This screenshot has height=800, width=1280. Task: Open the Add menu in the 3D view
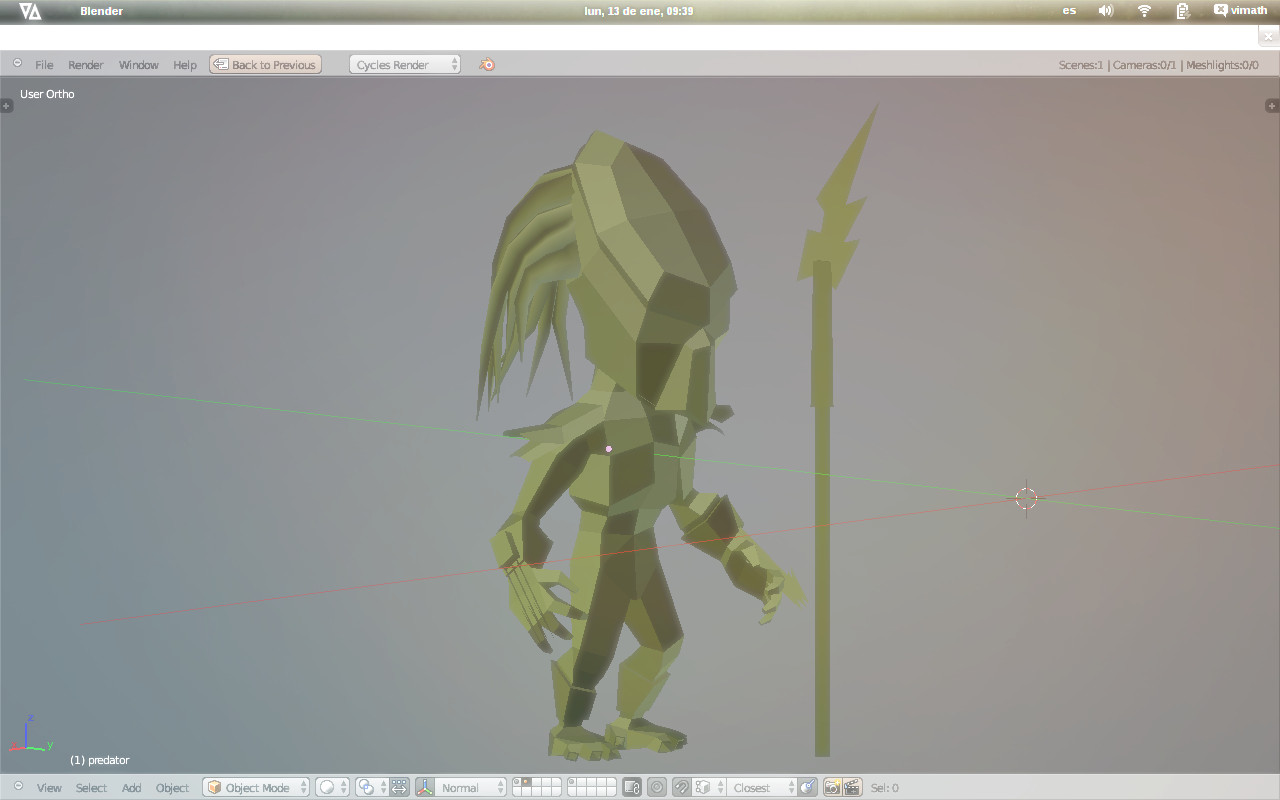point(131,788)
